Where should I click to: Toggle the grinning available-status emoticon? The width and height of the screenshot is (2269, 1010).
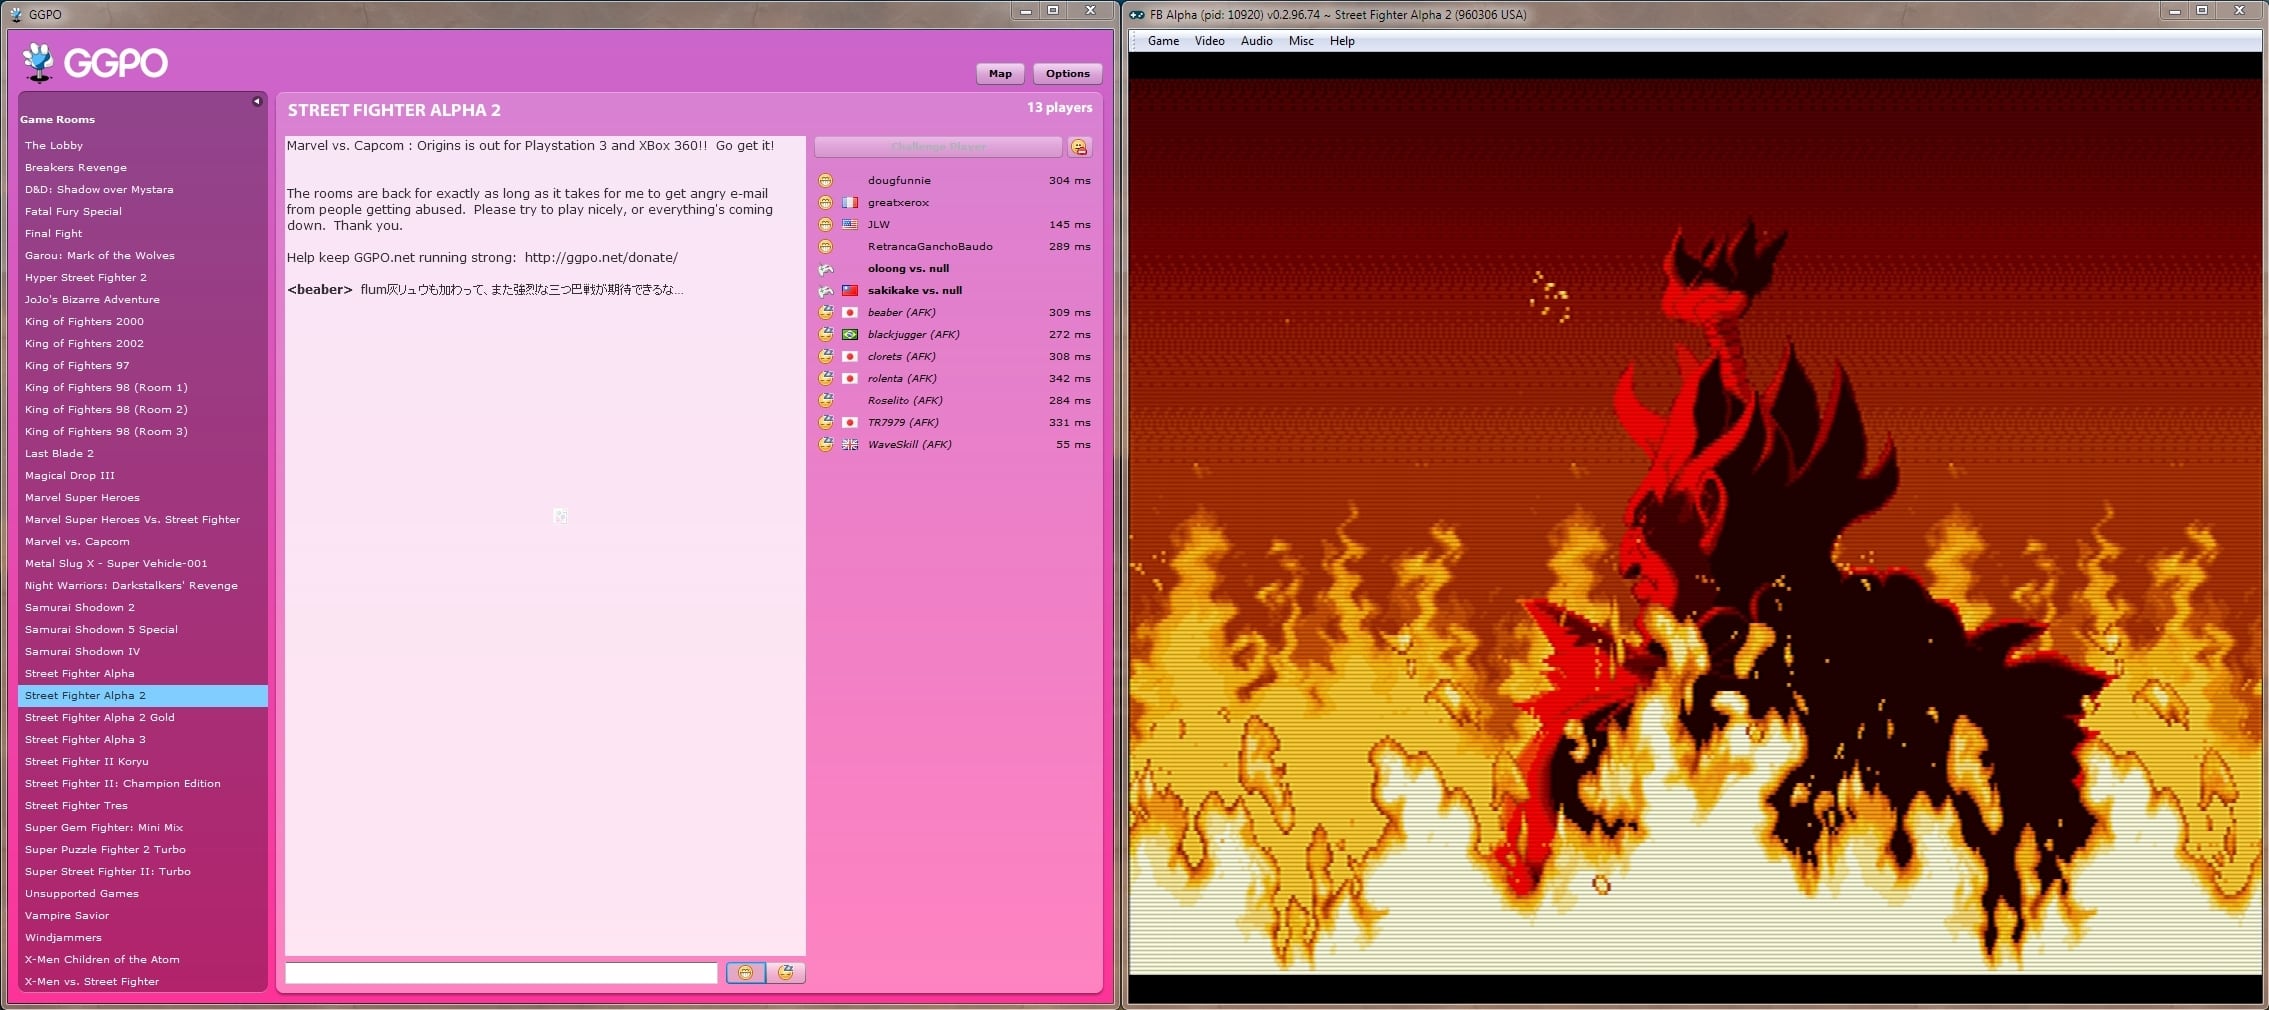pyautogui.click(x=747, y=973)
